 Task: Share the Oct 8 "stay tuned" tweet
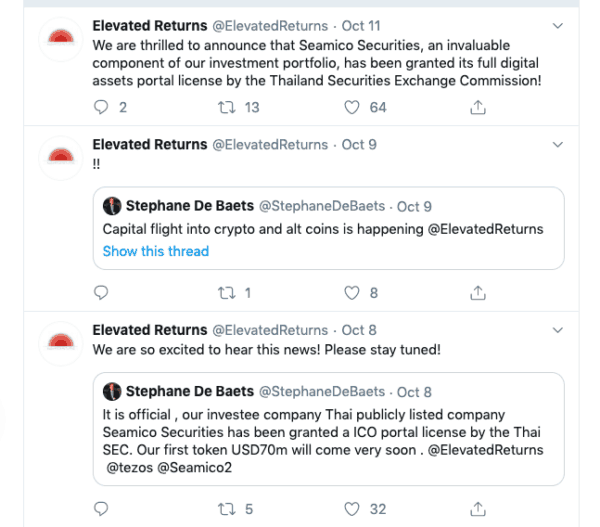click(479, 509)
